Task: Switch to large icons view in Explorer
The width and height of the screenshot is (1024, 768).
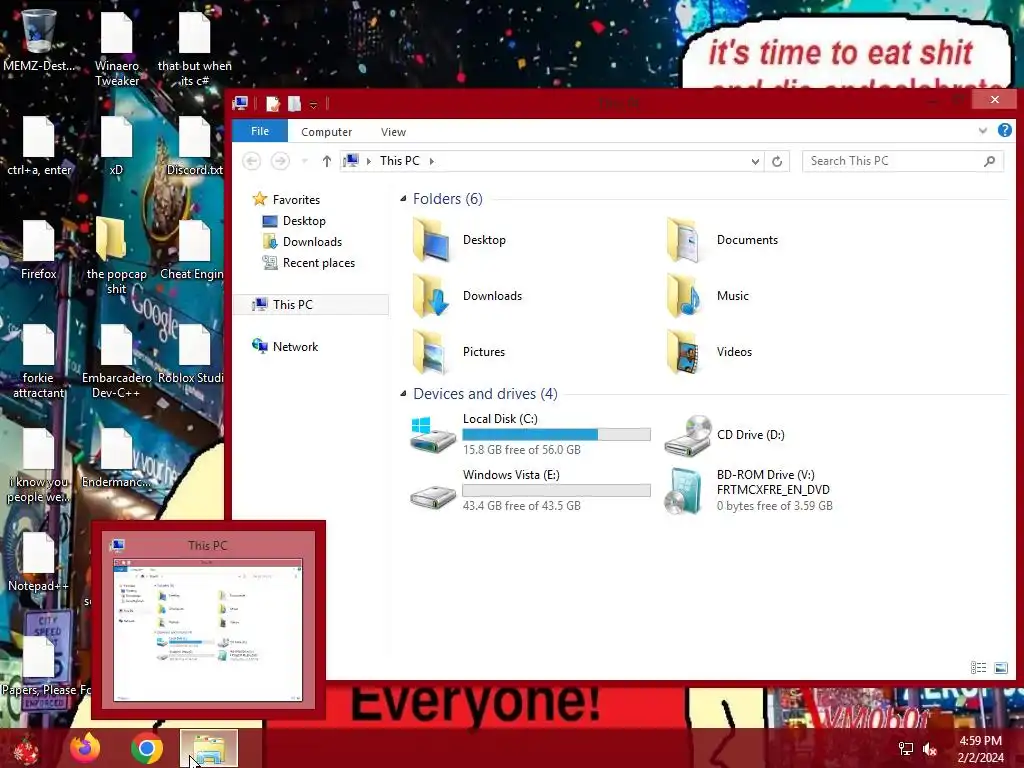Action: pos(1000,667)
